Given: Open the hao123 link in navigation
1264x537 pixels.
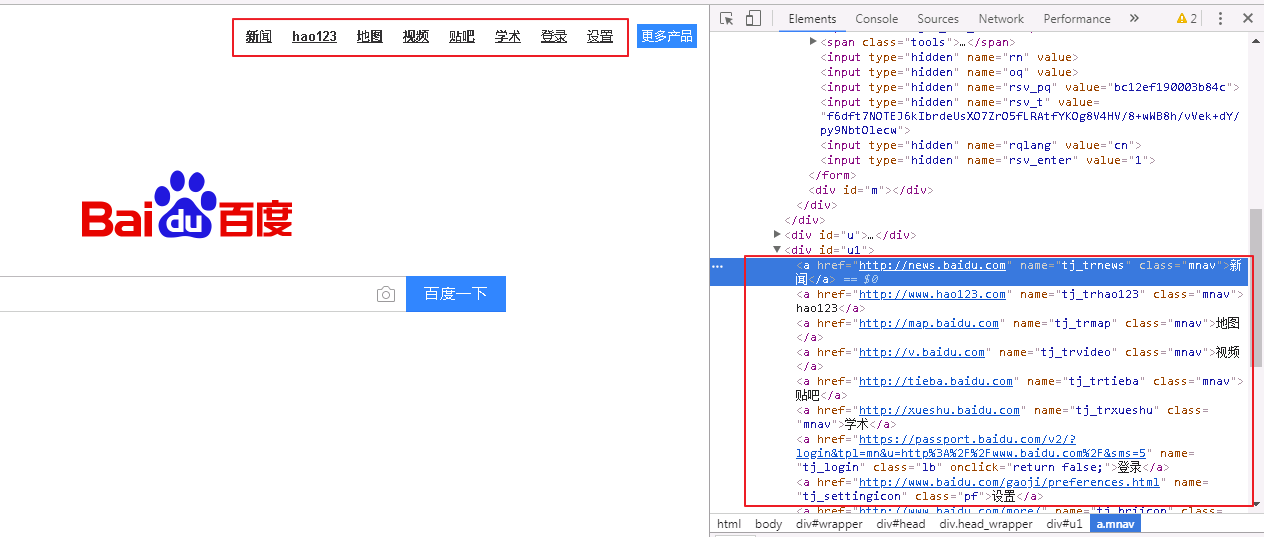Looking at the screenshot, I should pos(314,36).
